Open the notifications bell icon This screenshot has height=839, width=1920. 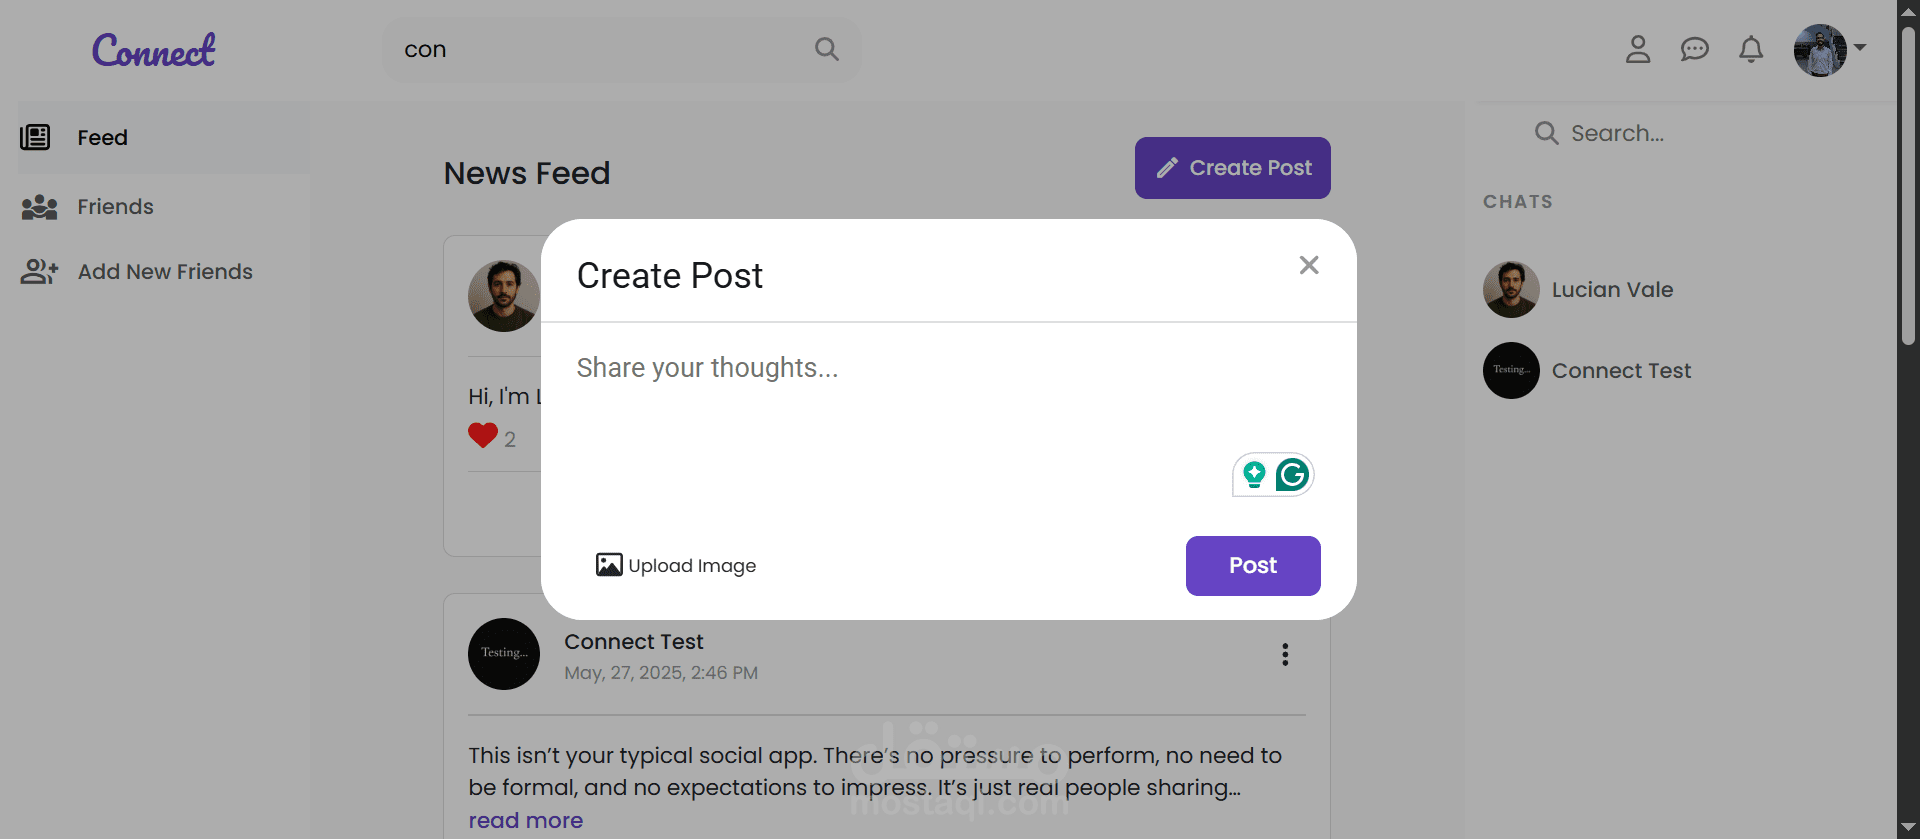[1751, 49]
